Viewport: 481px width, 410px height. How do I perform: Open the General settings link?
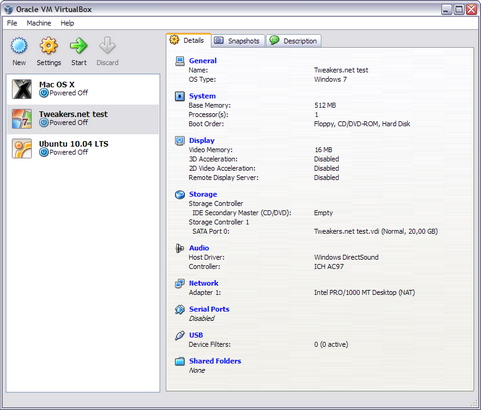[203, 61]
